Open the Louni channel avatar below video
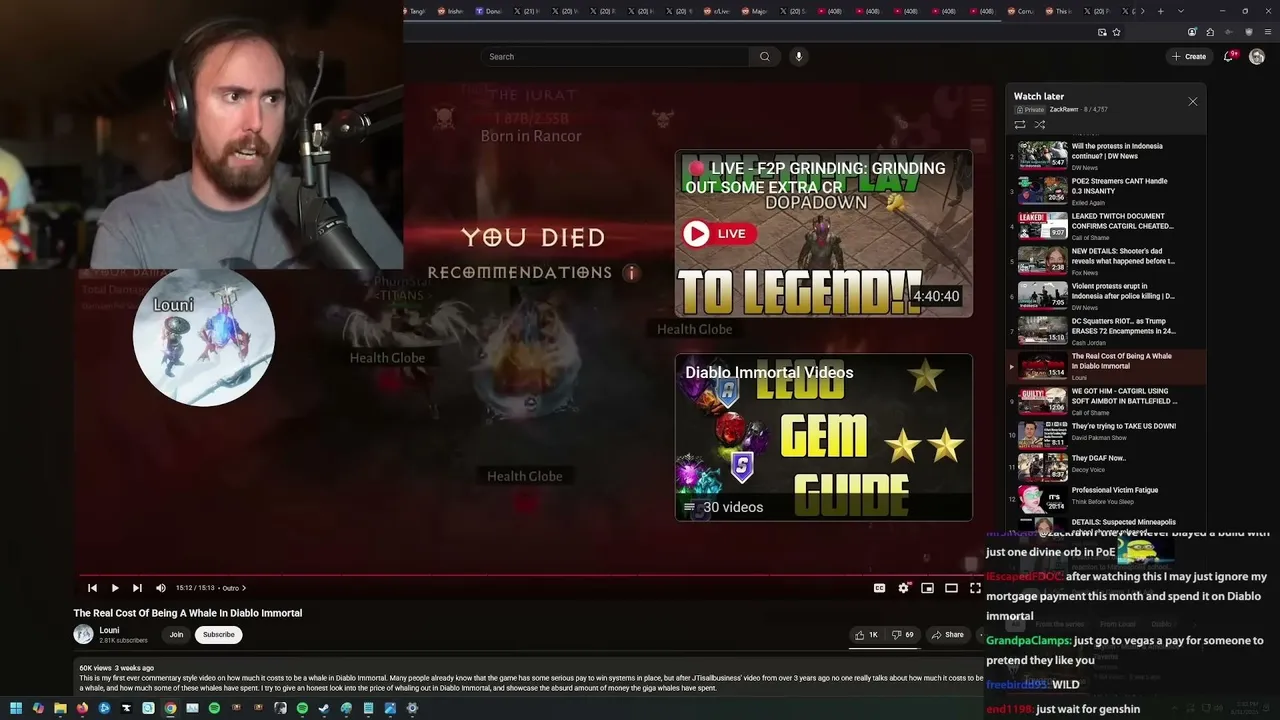This screenshot has height=720, width=1280. coord(83,634)
